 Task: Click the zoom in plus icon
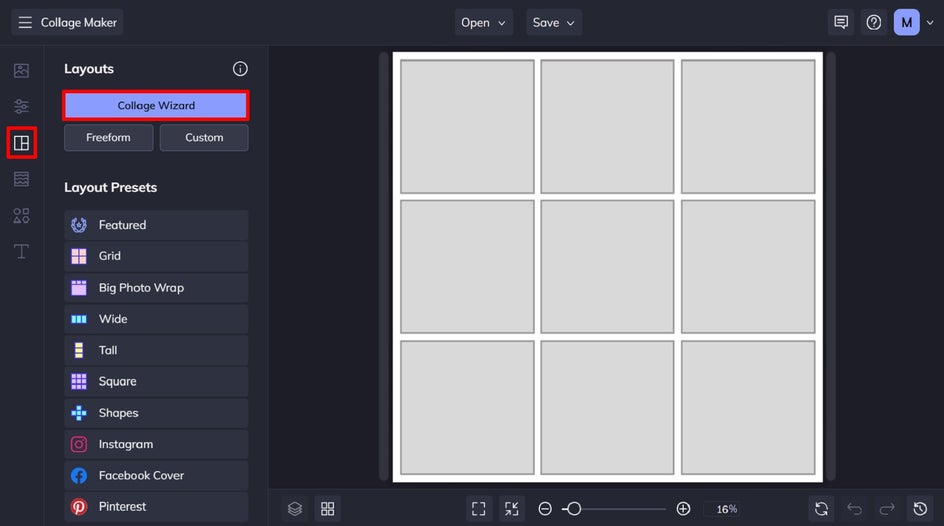(x=683, y=509)
